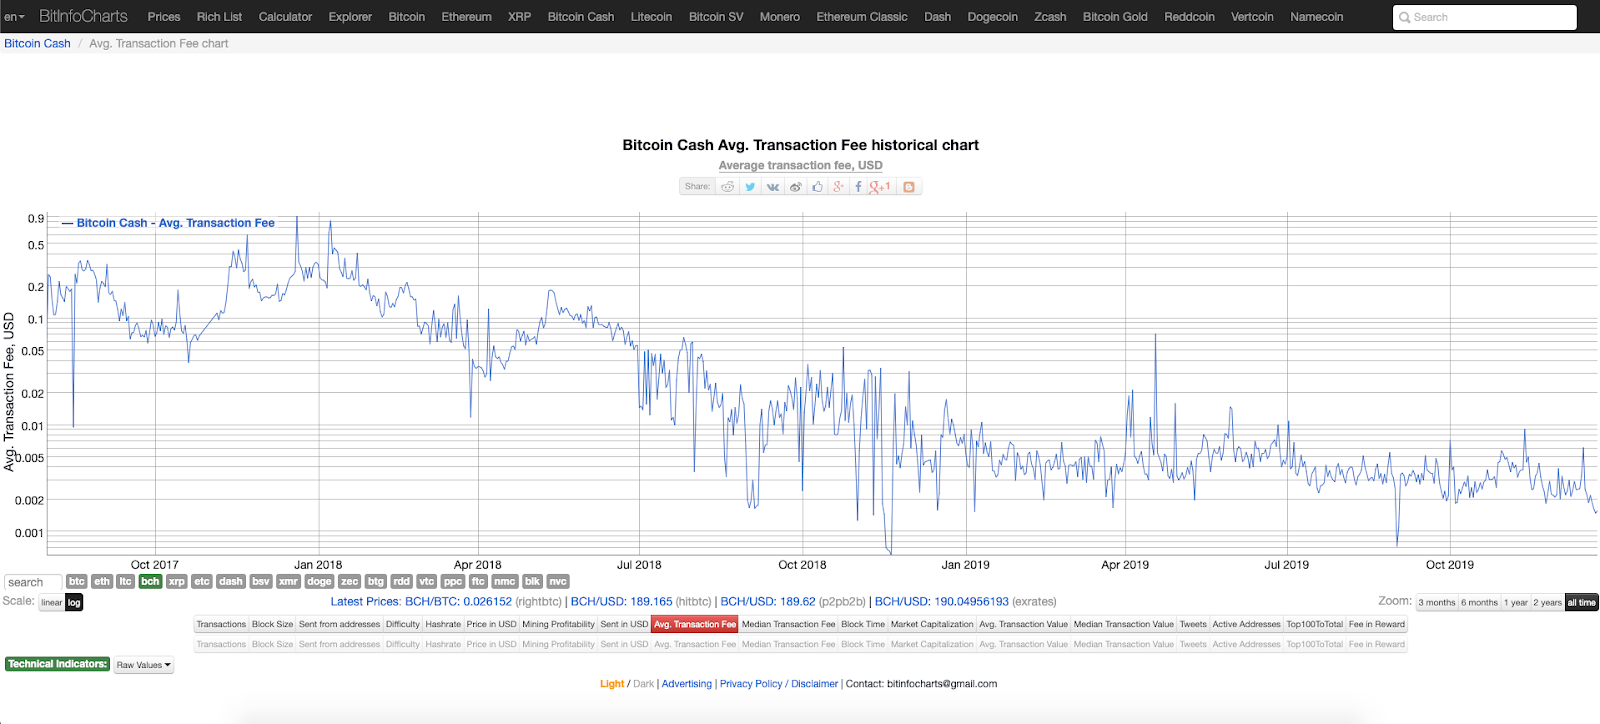Toggle dash coin on chart
Screen dimensions: 1600x724
tap(231, 581)
